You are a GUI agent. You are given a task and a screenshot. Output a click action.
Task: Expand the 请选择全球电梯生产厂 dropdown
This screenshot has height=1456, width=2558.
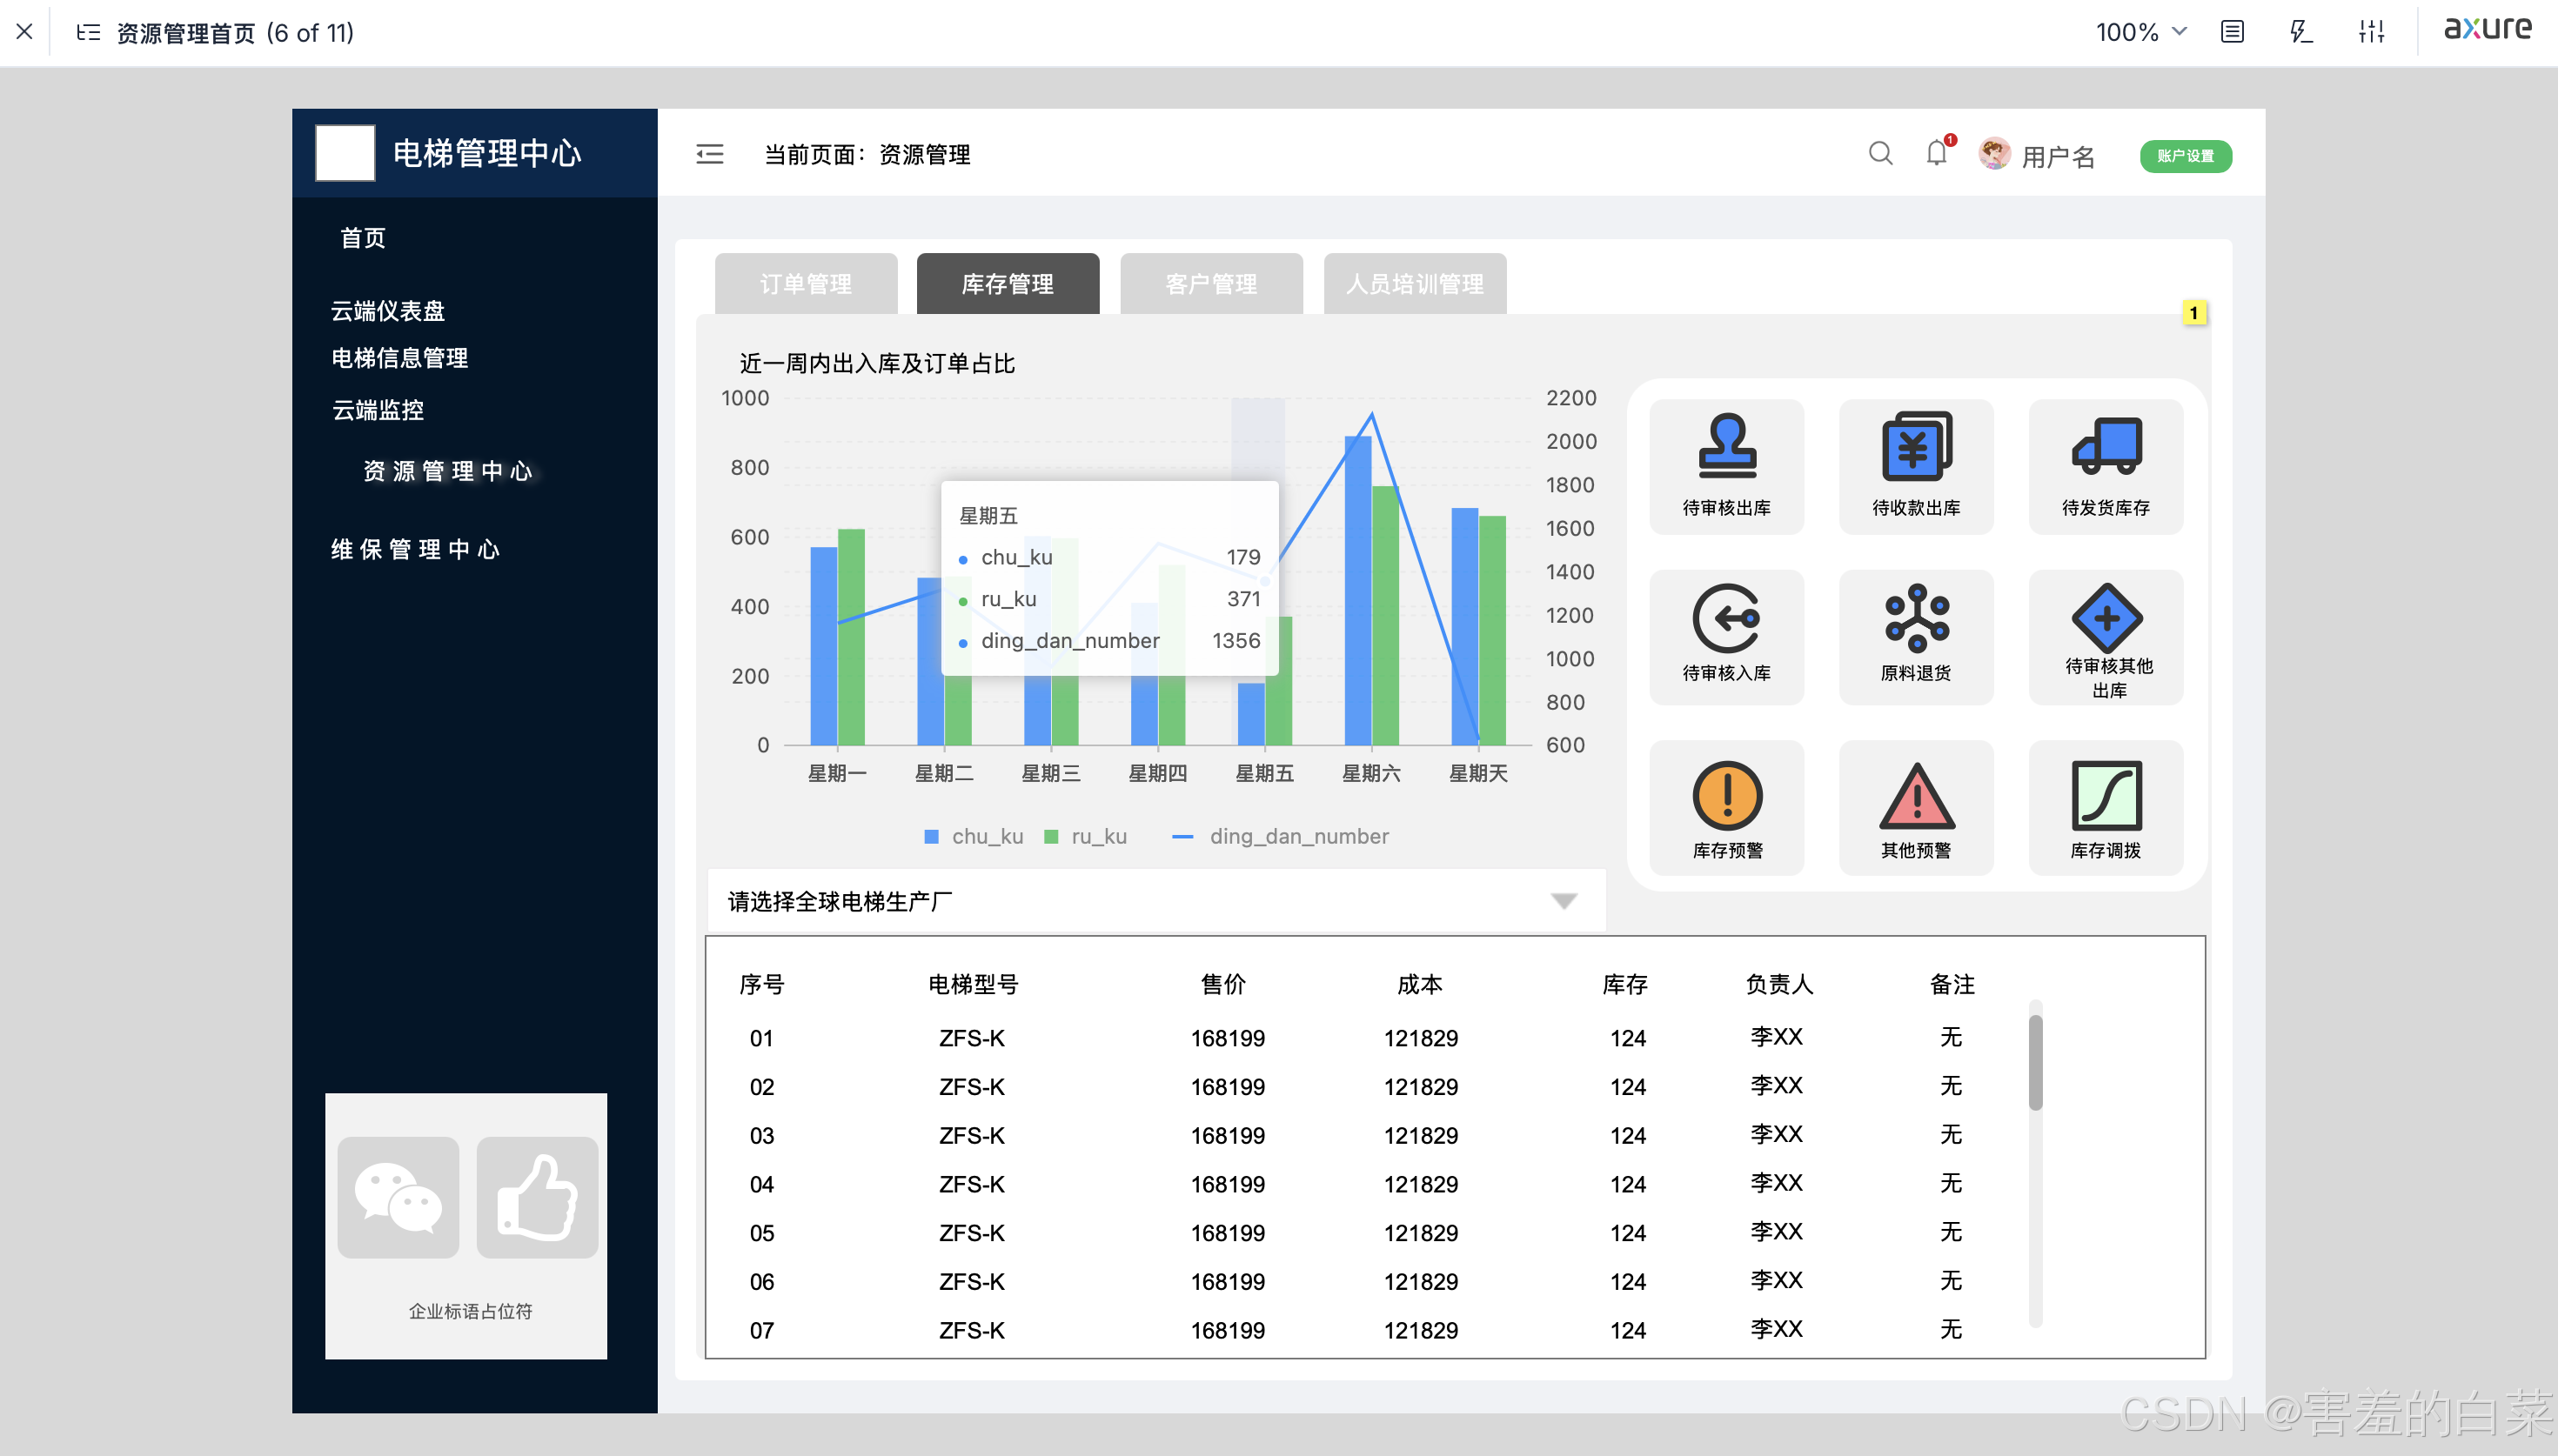point(1563,901)
